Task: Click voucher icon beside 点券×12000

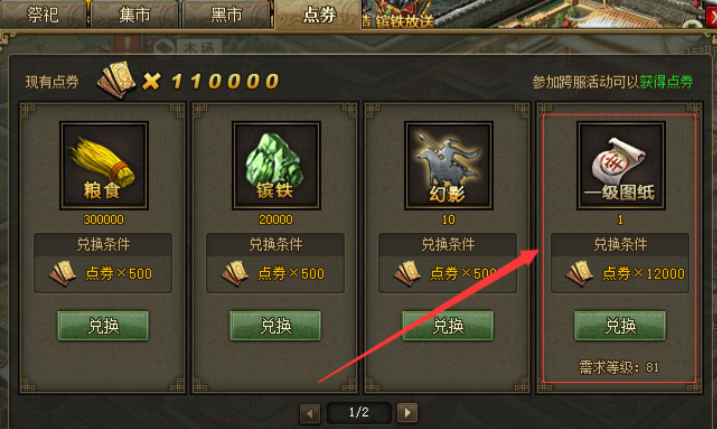Action: [x=580, y=273]
